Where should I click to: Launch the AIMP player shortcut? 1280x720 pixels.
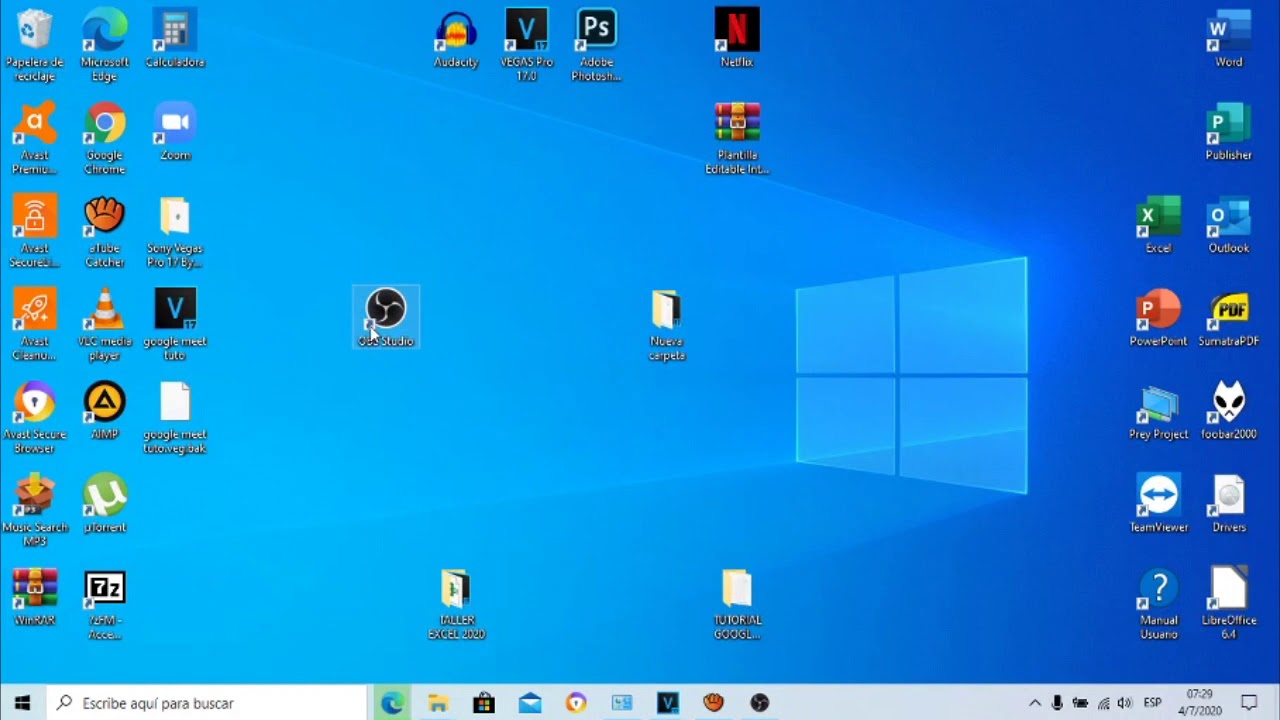coord(104,412)
